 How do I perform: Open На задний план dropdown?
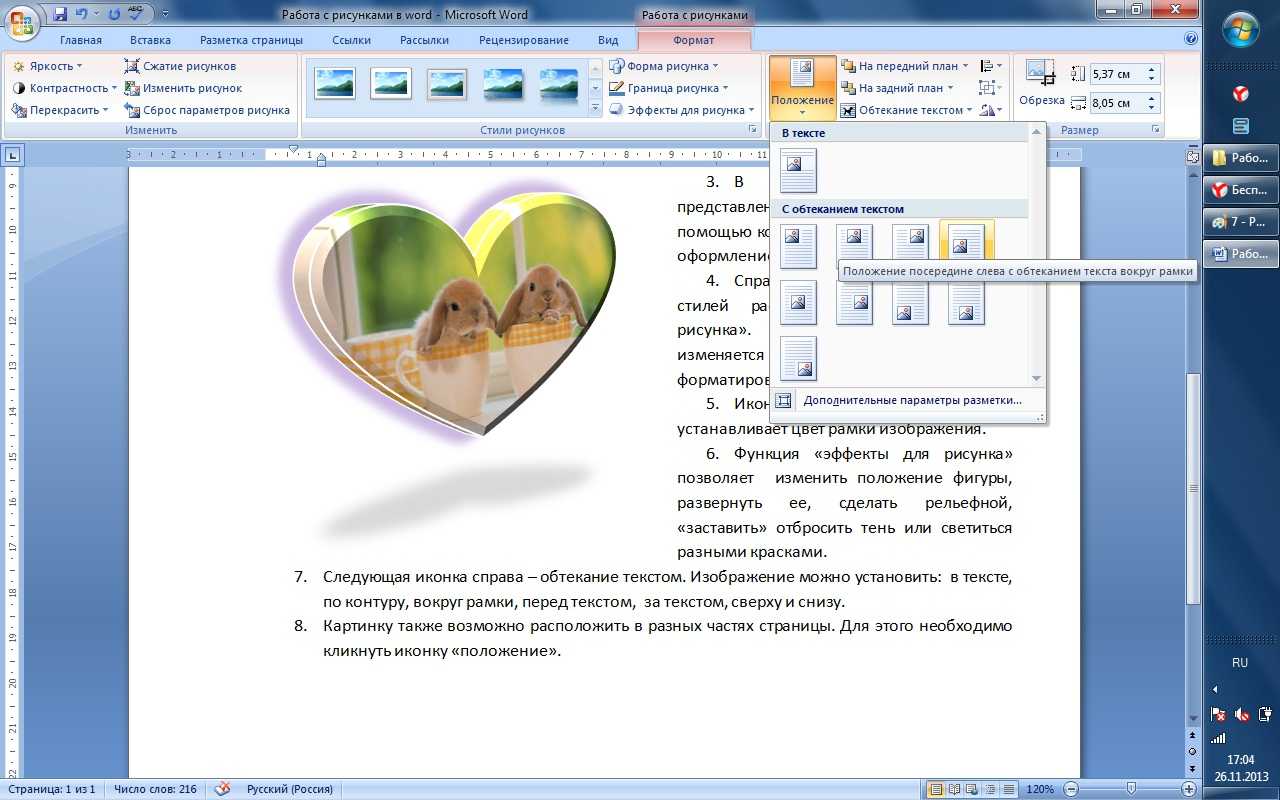[898, 88]
